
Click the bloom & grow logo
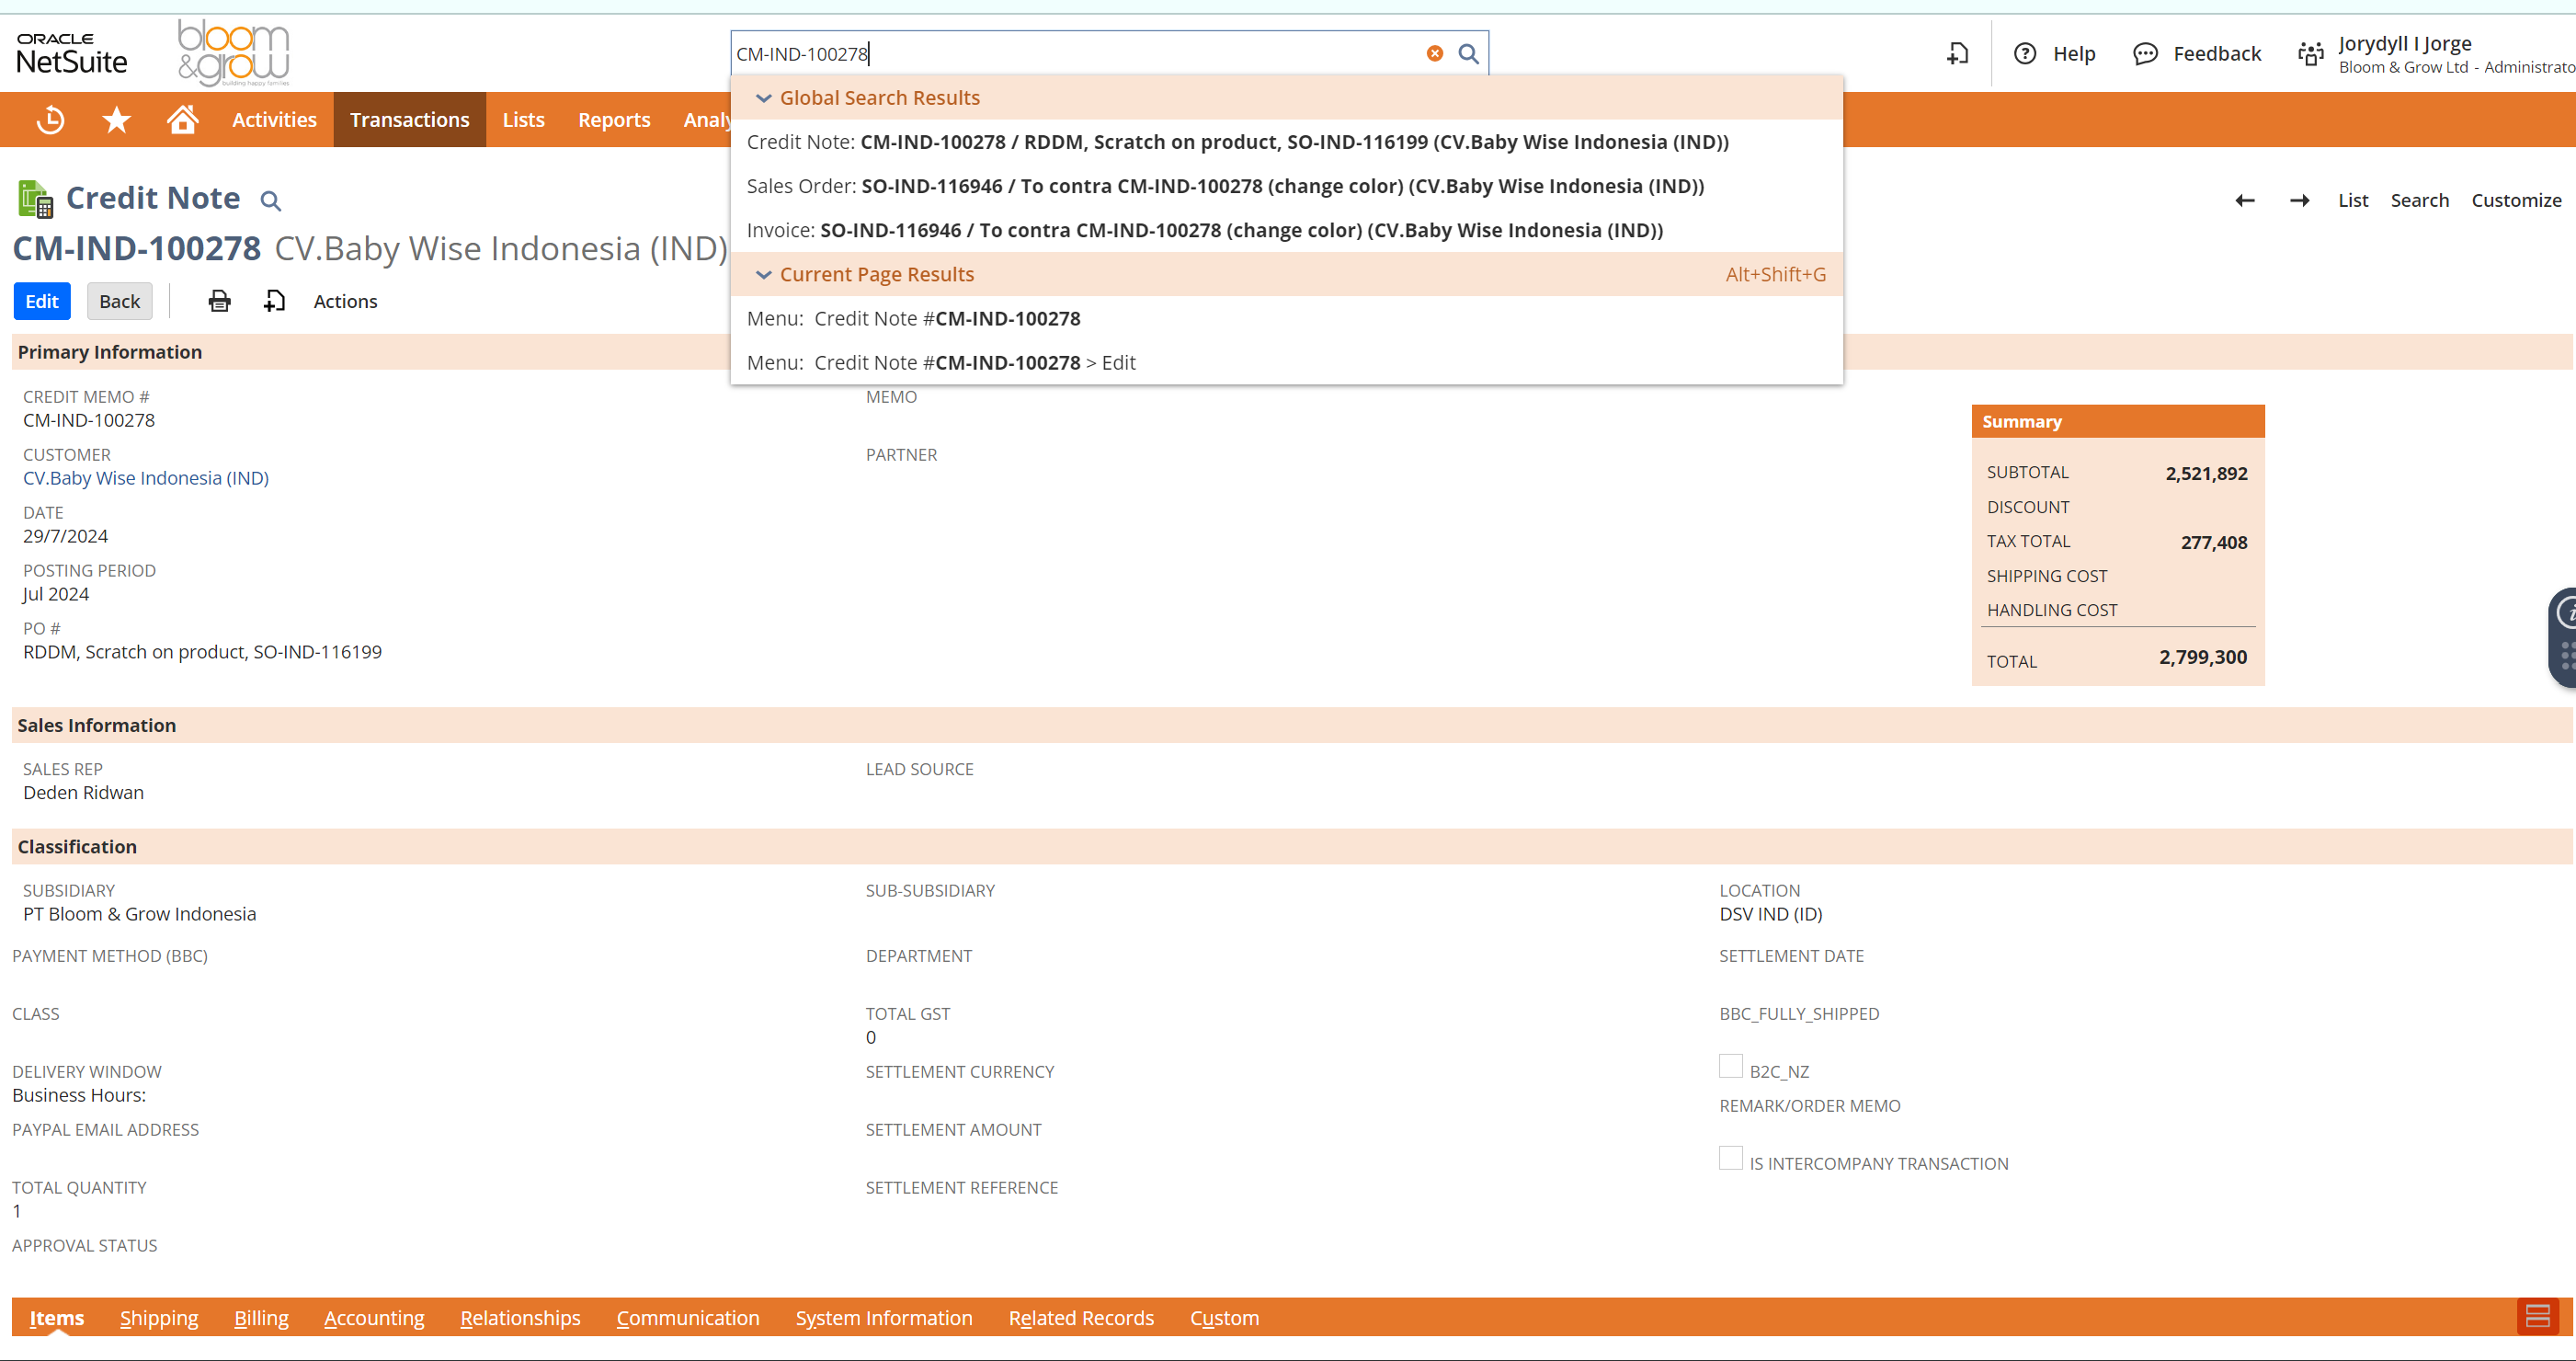click(233, 53)
